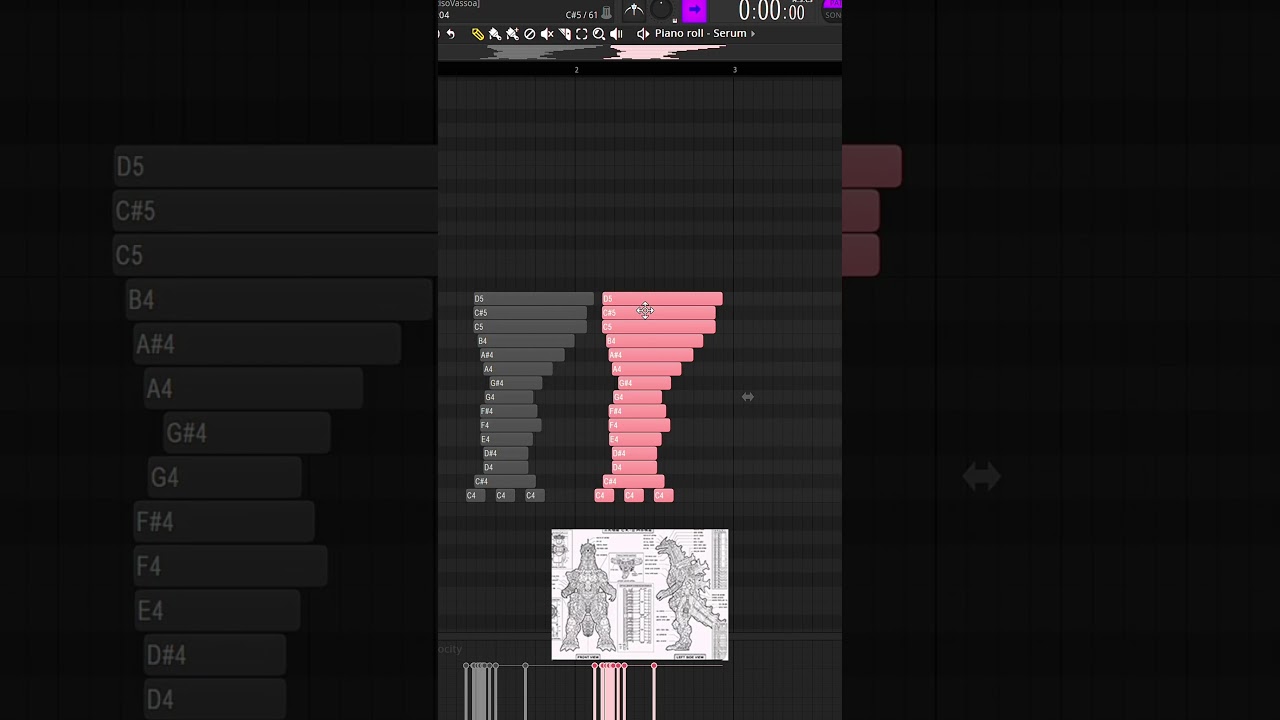Screen dimensions: 1280x720
Task: Click the monster blueprint image
Action: (640, 595)
